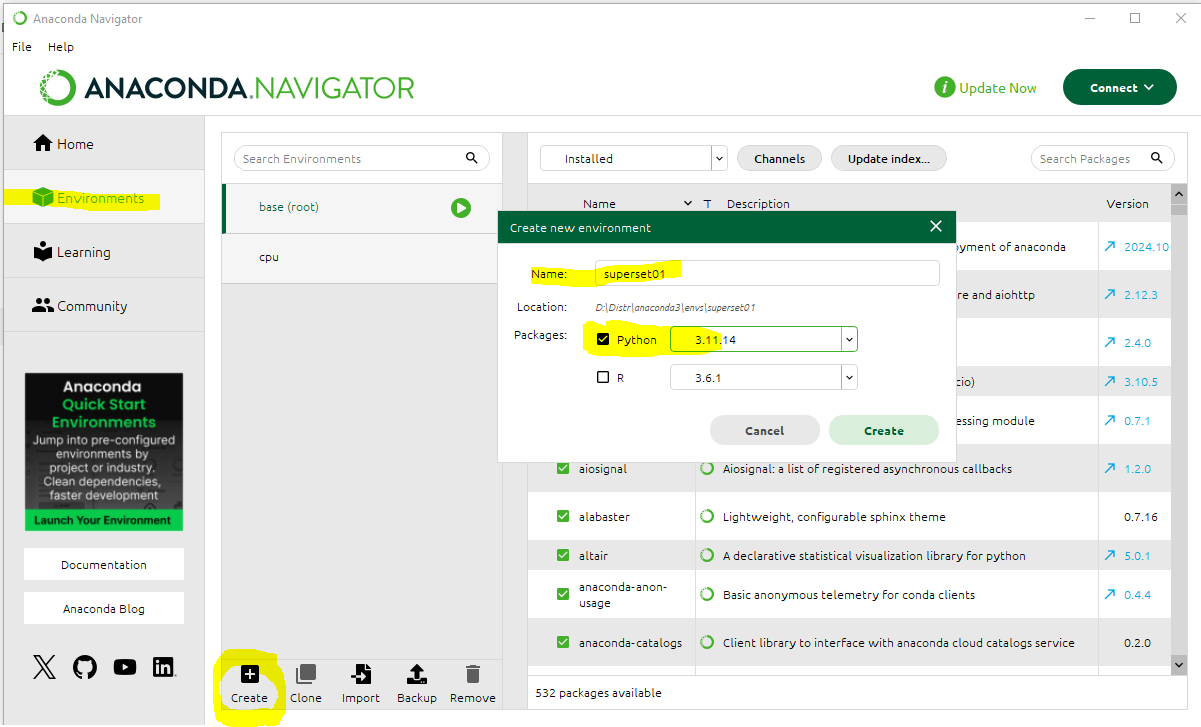Click the Cancel button in dialog

click(764, 431)
